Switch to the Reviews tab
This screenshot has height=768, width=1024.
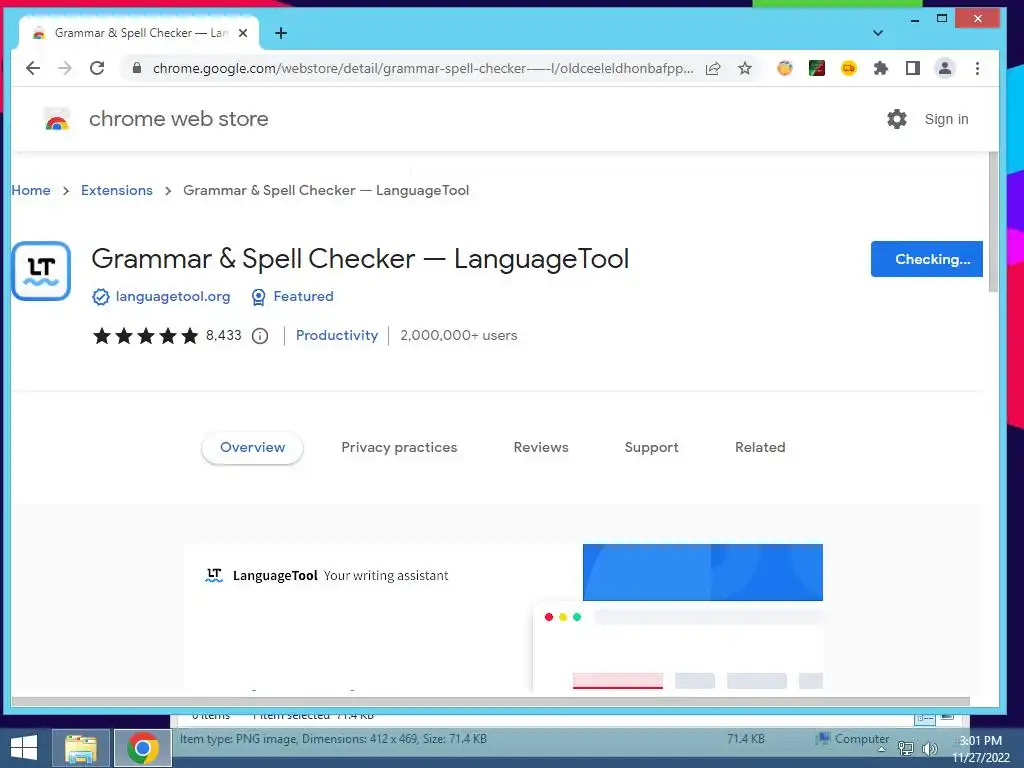541,447
